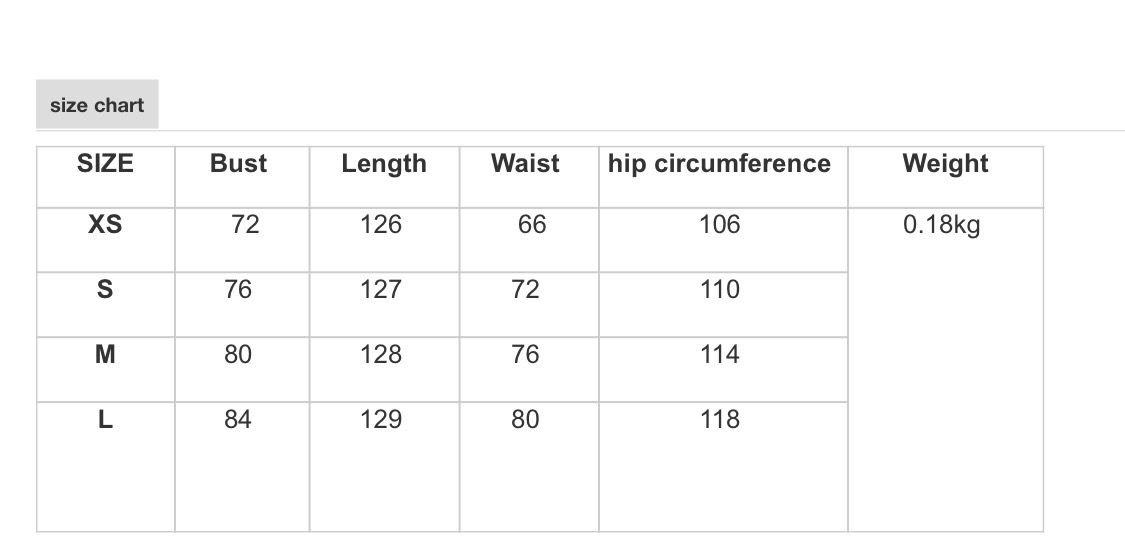Click the Bust column header
This screenshot has height=536, width=1125.
(x=239, y=164)
